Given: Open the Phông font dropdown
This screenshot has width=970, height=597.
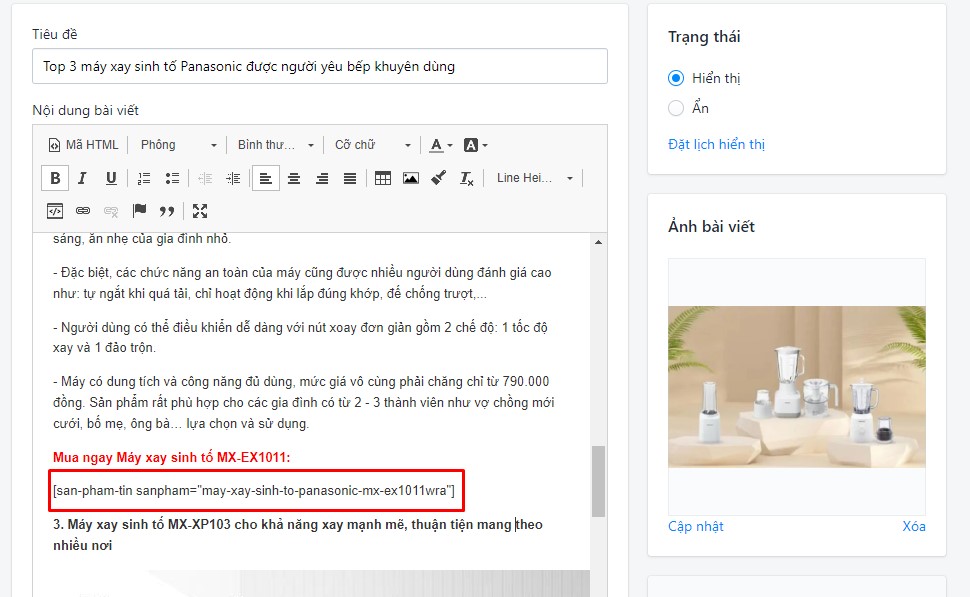Looking at the screenshot, I should [178, 145].
